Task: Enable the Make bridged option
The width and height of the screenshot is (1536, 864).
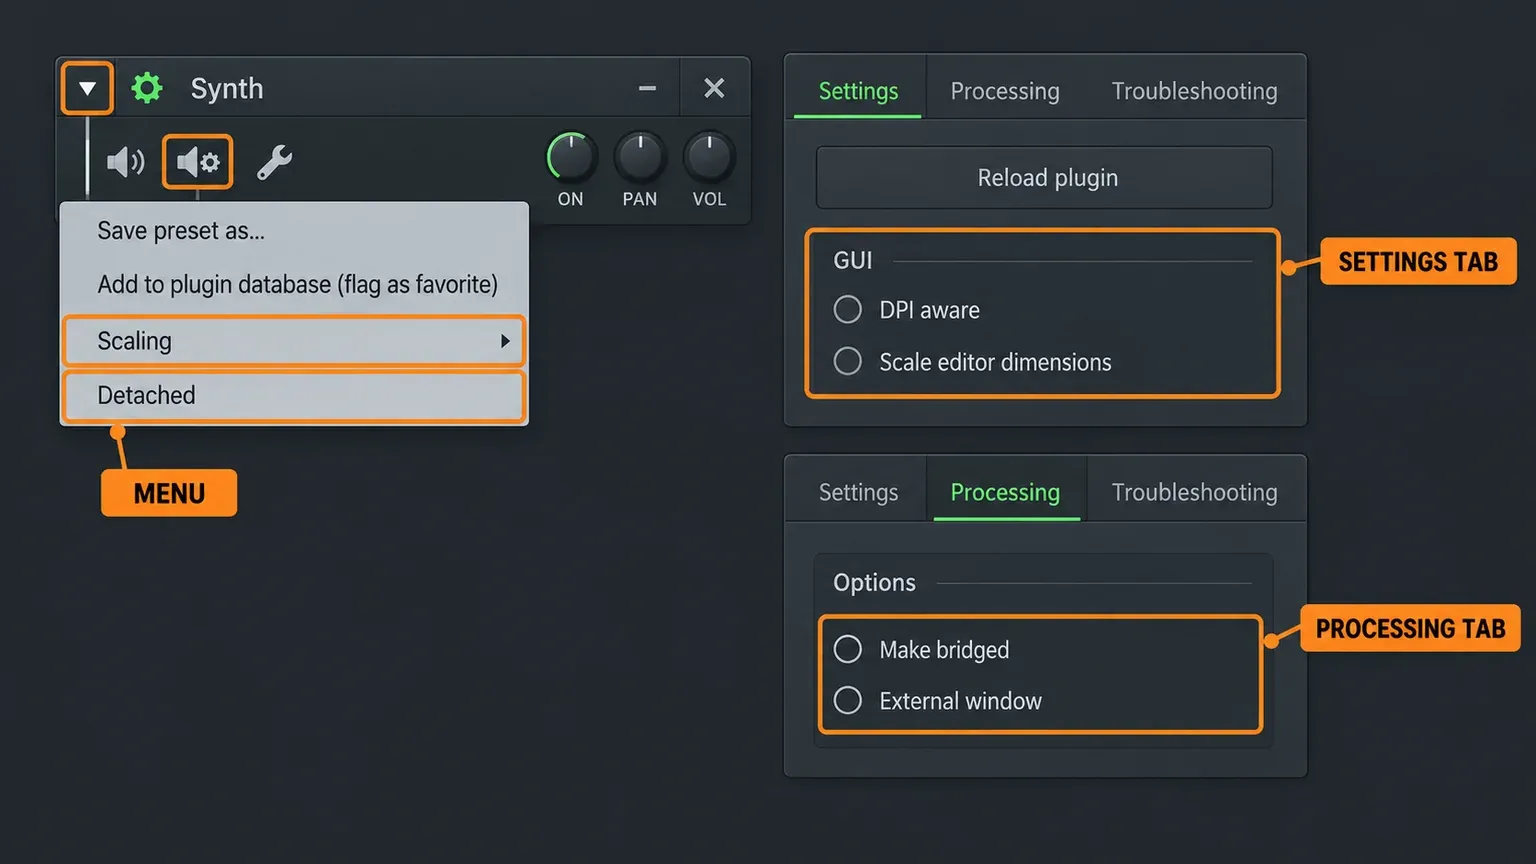Action: (847, 650)
